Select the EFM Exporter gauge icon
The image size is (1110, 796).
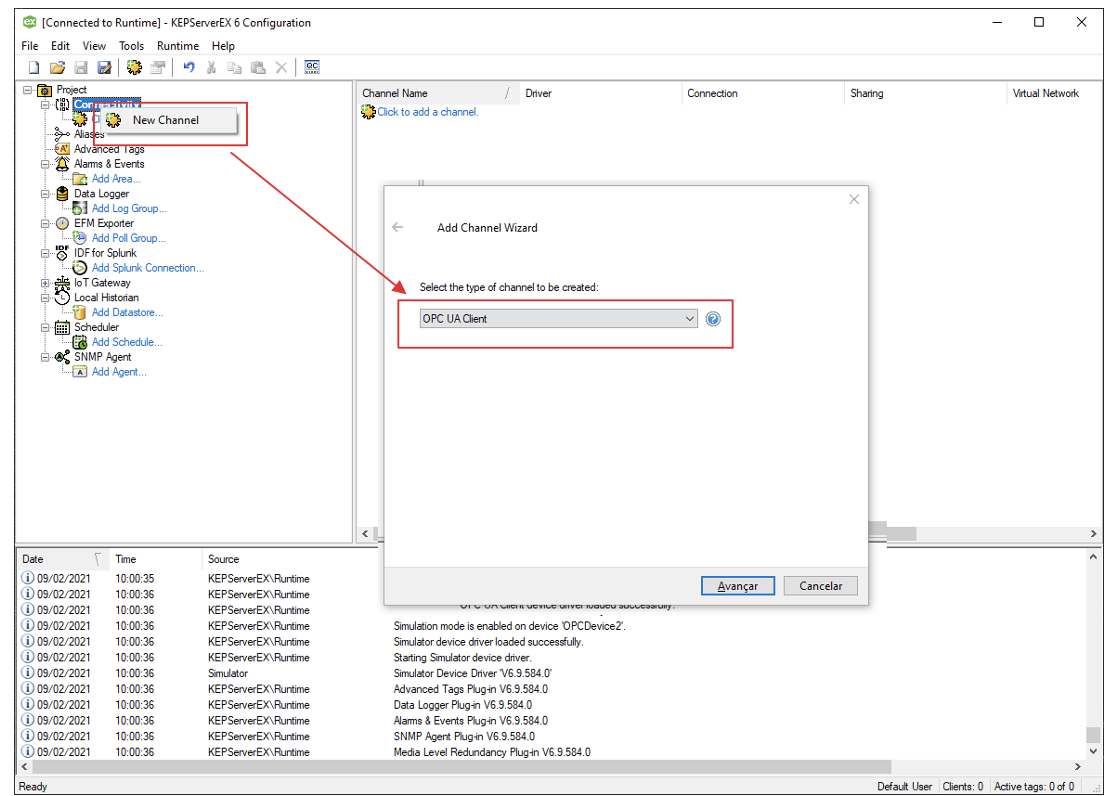click(62, 223)
